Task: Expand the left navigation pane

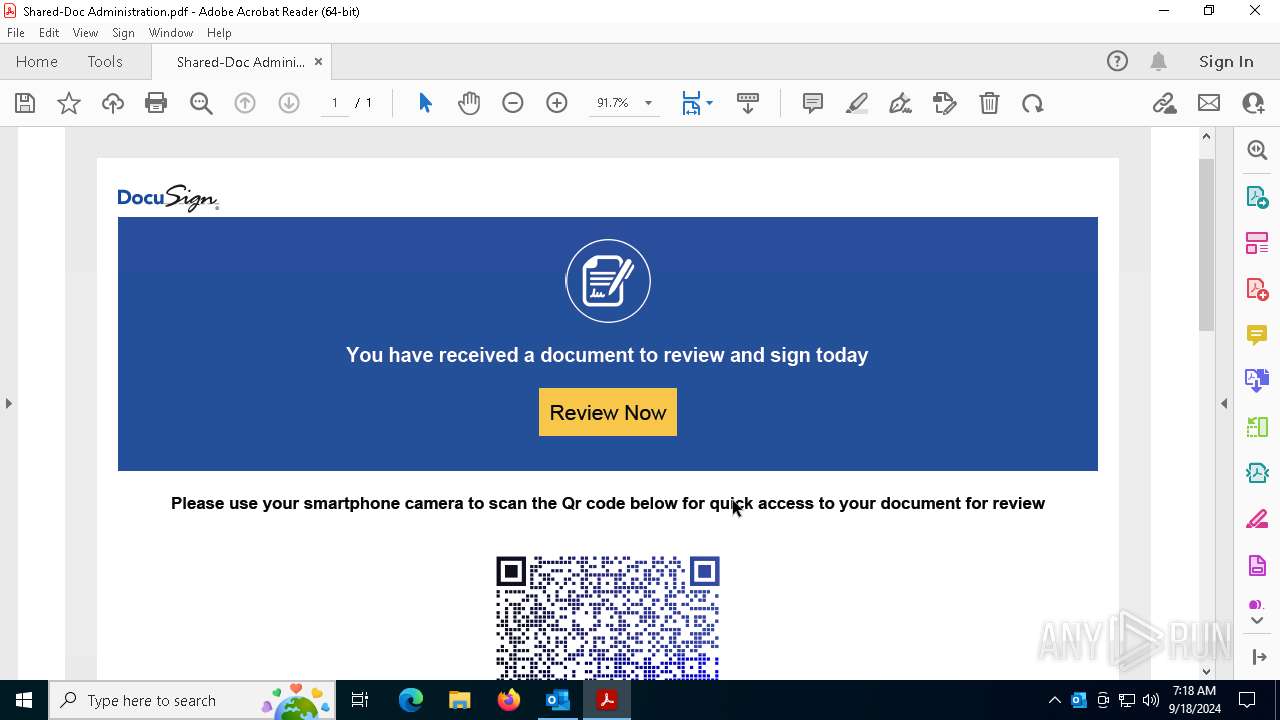Action: [8, 403]
